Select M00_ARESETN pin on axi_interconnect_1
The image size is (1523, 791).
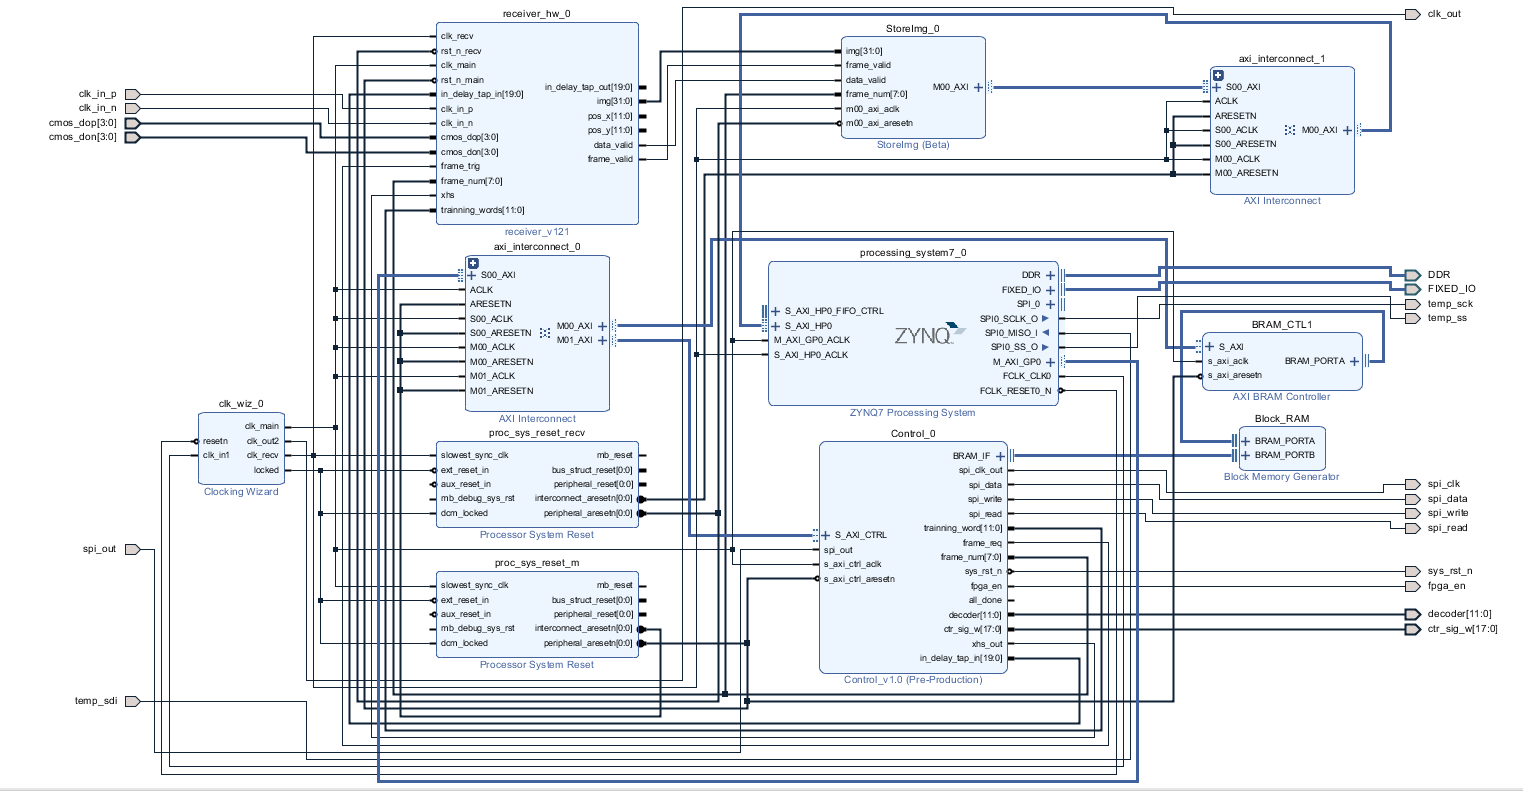pos(1246,173)
